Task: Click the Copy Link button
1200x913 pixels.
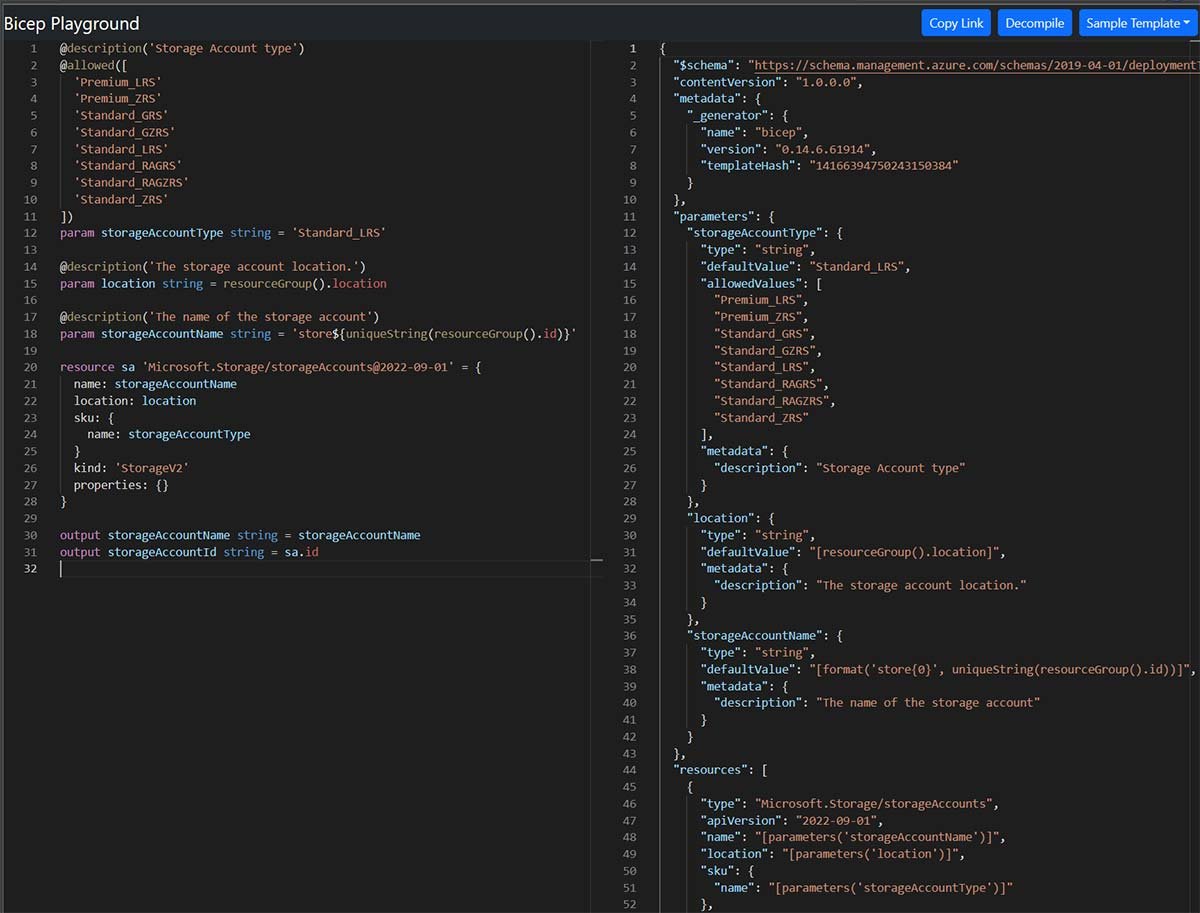Action: click(x=956, y=23)
